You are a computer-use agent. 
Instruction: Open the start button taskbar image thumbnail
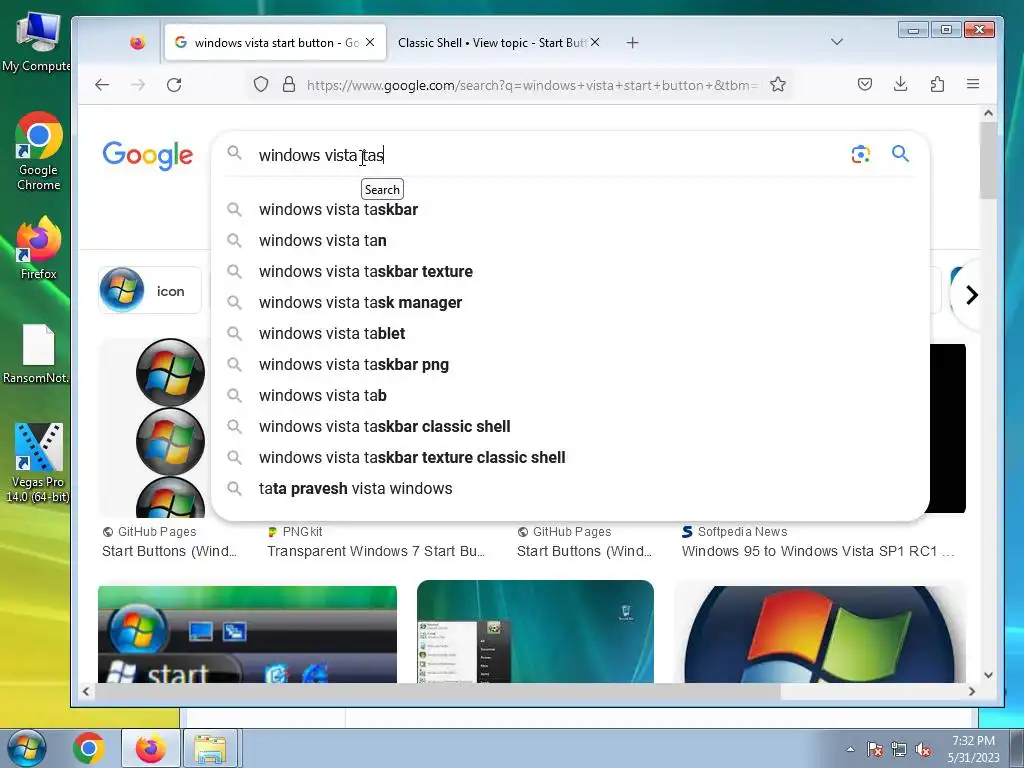tap(248, 634)
